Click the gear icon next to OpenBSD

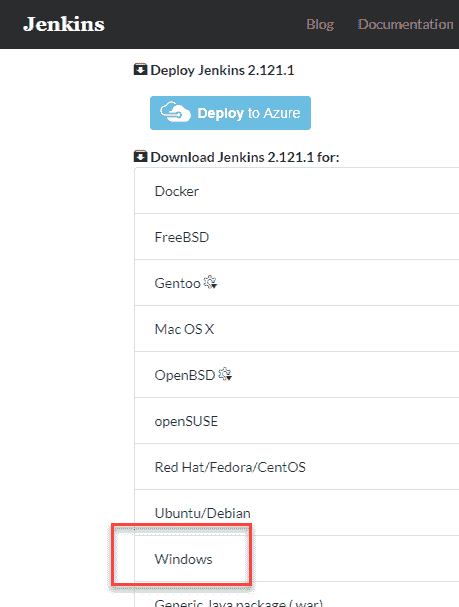pyautogui.click(x=225, y=374)
